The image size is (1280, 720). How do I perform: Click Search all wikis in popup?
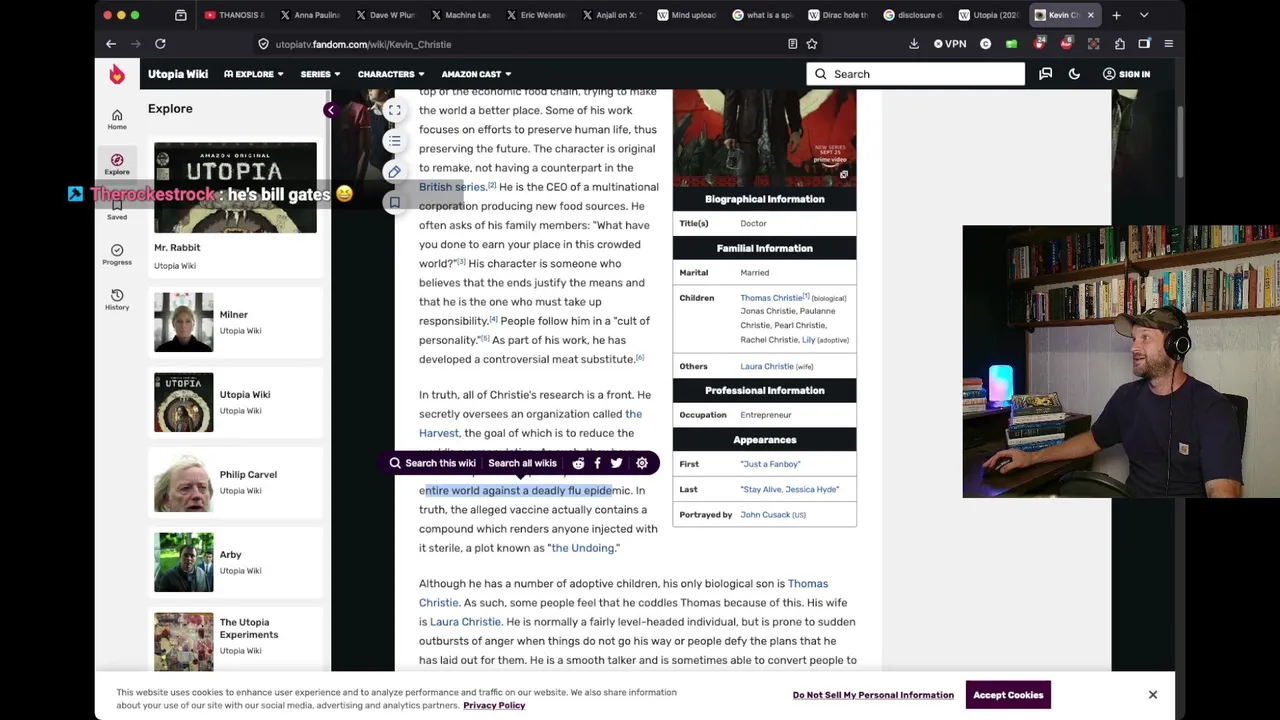coord(522,463)
